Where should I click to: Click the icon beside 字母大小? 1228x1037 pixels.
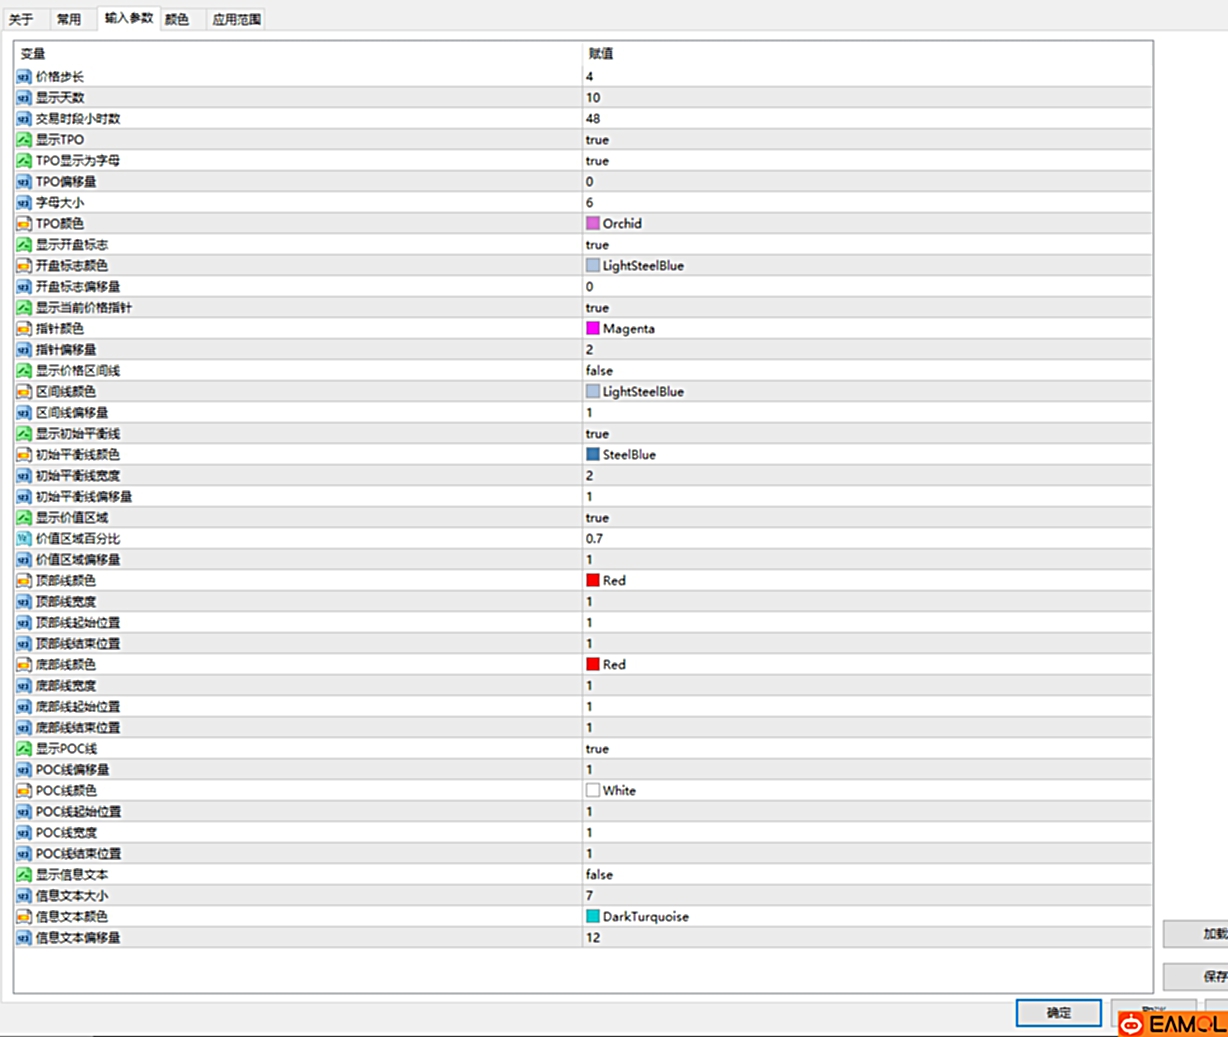tap(24, 203)
